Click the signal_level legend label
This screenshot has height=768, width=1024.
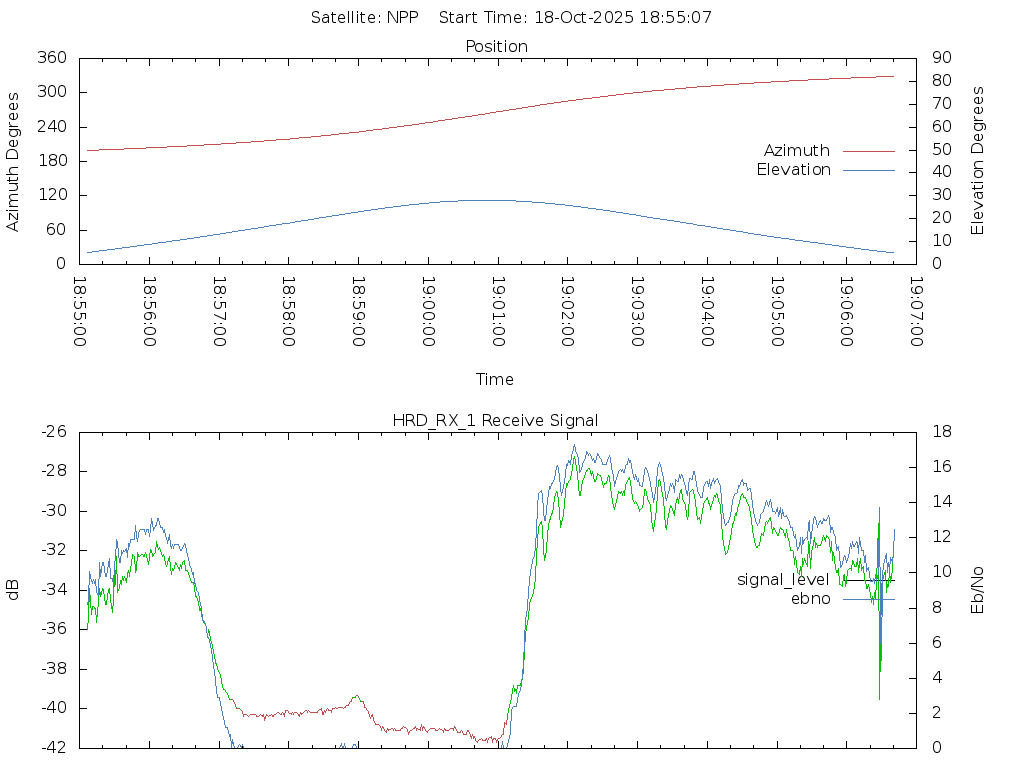point(783,580)
